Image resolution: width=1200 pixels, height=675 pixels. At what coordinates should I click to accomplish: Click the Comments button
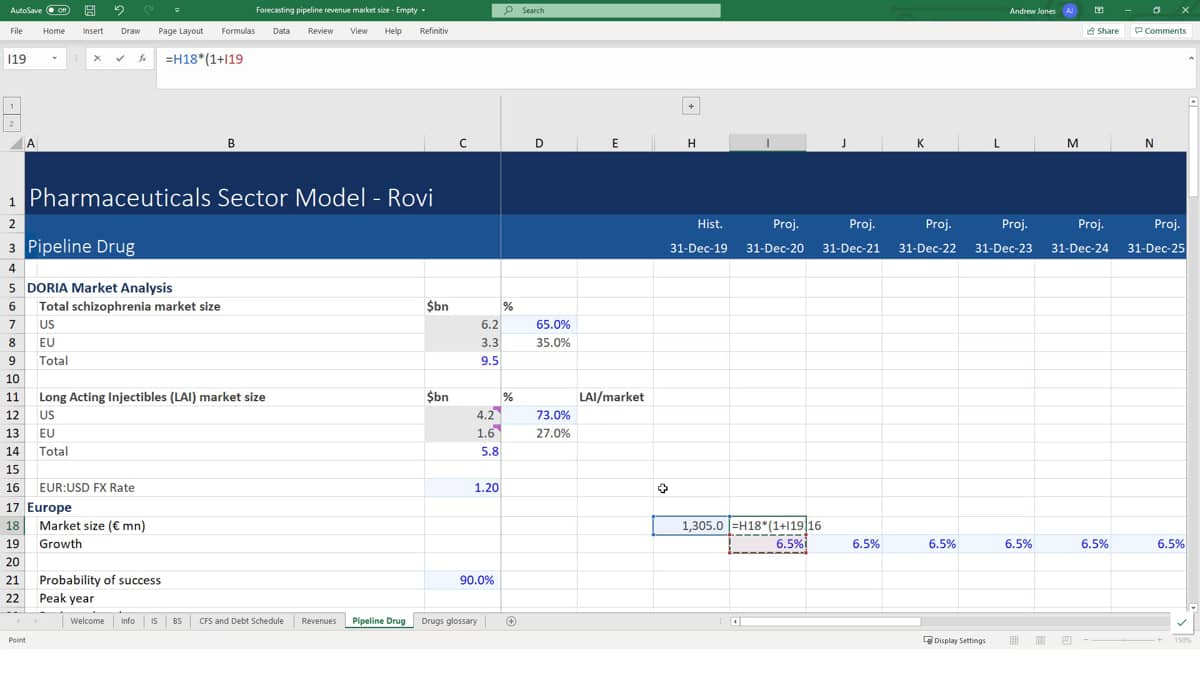1160,31
